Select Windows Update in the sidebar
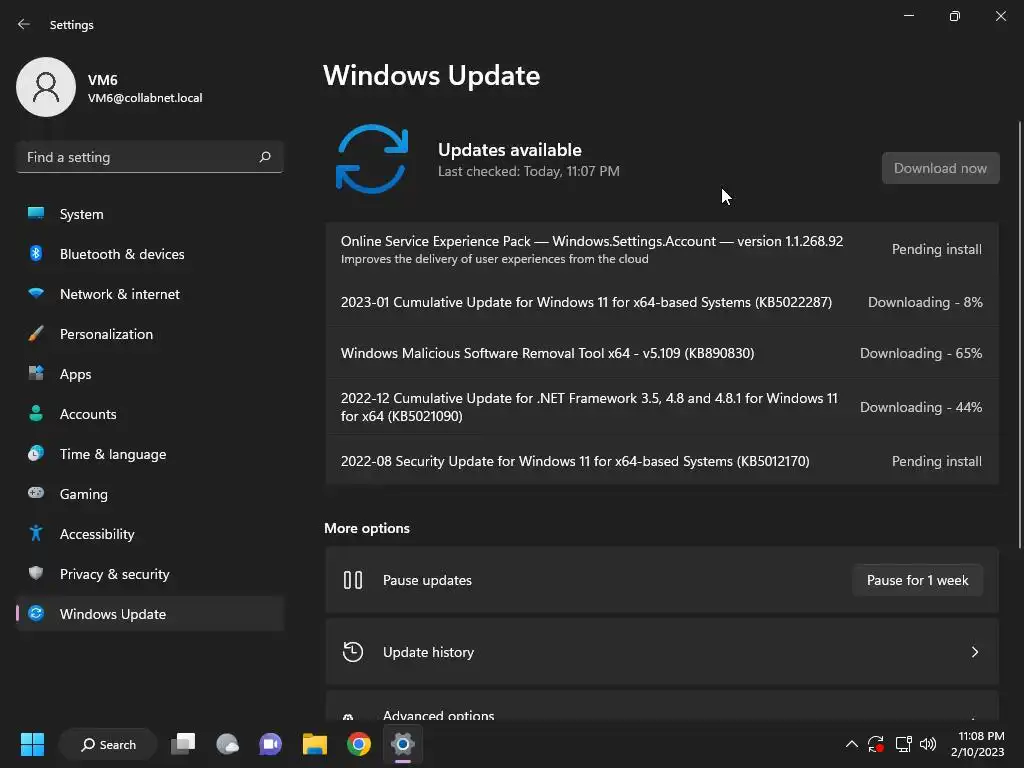Image resolution: width=1024 pixels, height=768 pixels. tap(150, 614)
